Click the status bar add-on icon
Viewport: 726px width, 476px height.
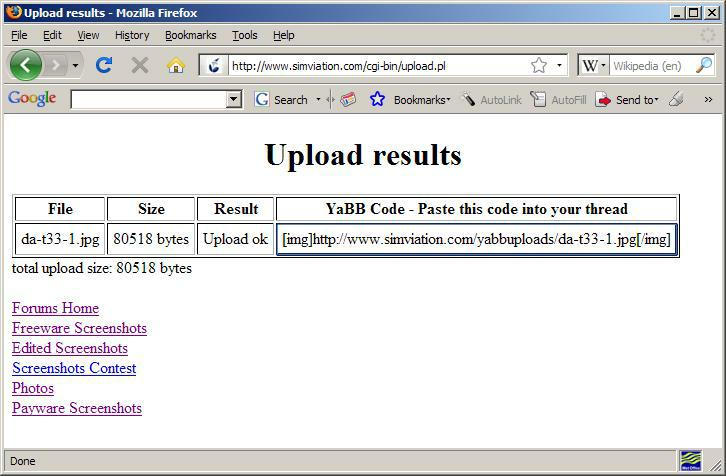[691, 461]
